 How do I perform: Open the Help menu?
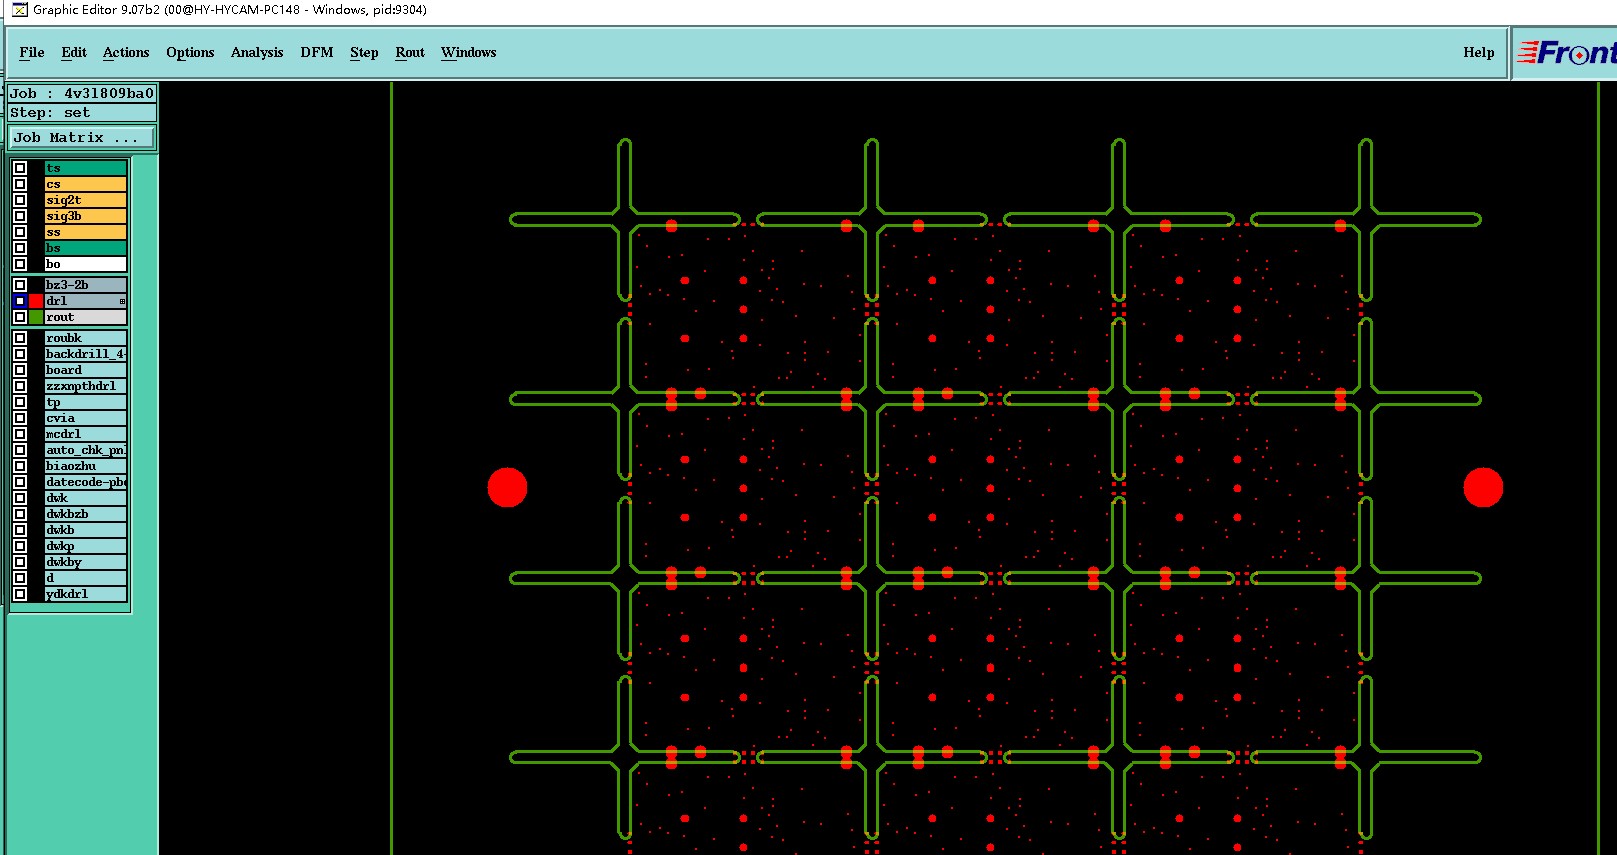tap(1479, 53)
